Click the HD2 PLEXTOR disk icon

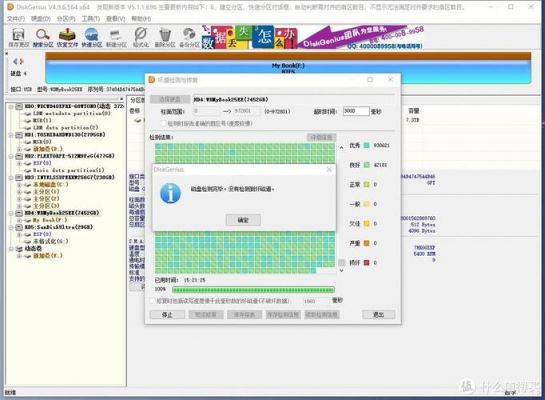point(19,156)
